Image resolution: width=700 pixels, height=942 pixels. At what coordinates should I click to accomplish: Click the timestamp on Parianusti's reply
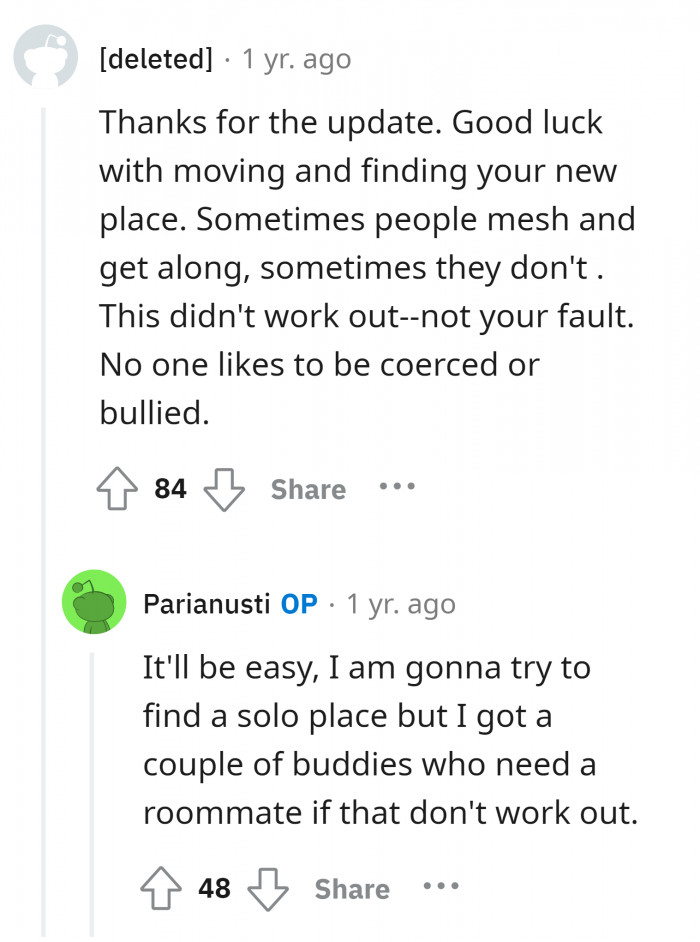(x=400, y=604)
